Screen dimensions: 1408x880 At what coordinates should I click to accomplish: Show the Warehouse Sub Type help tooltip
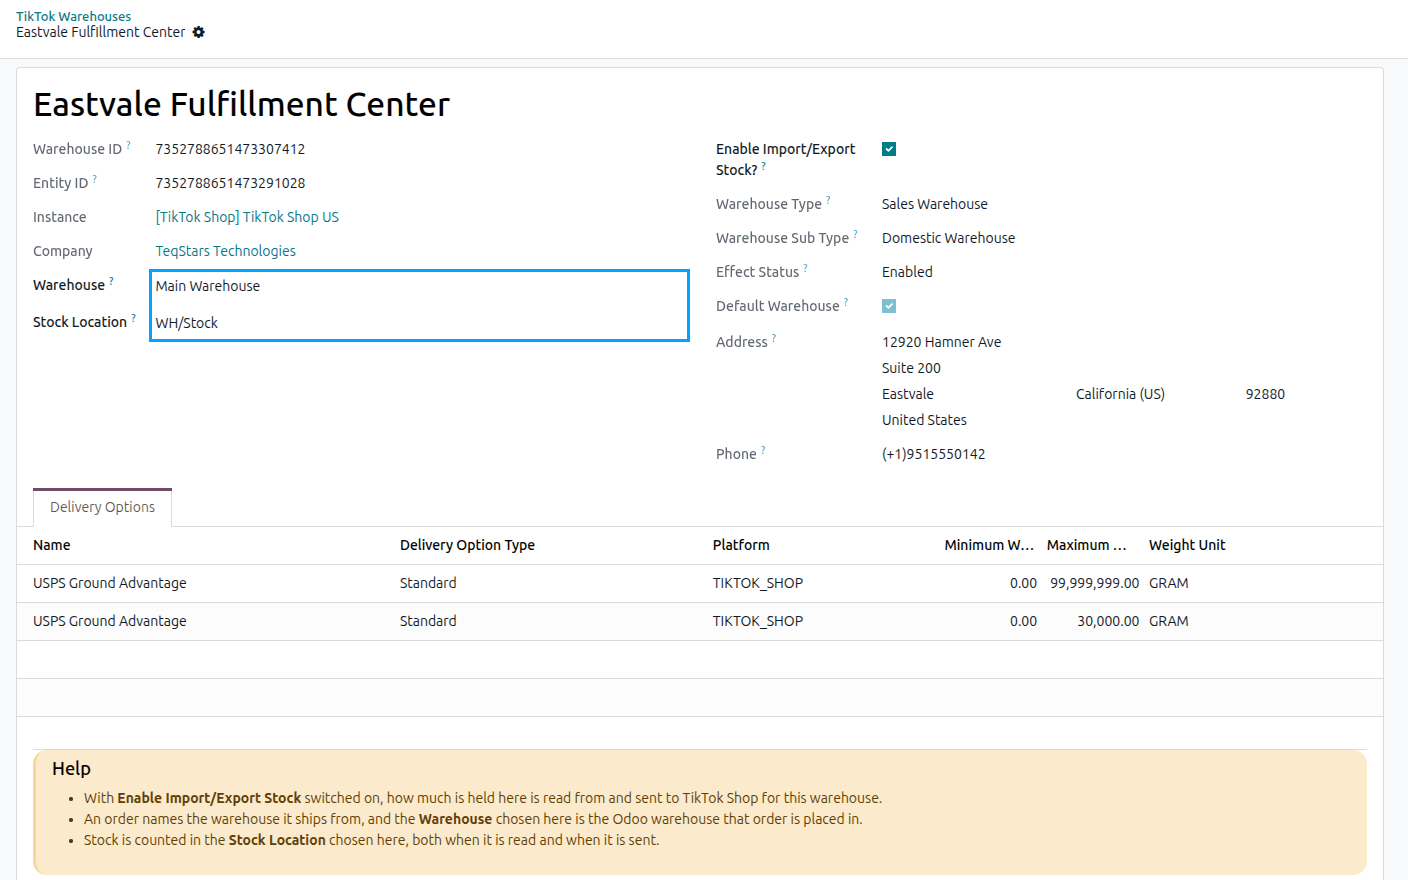tap(855, 234)
